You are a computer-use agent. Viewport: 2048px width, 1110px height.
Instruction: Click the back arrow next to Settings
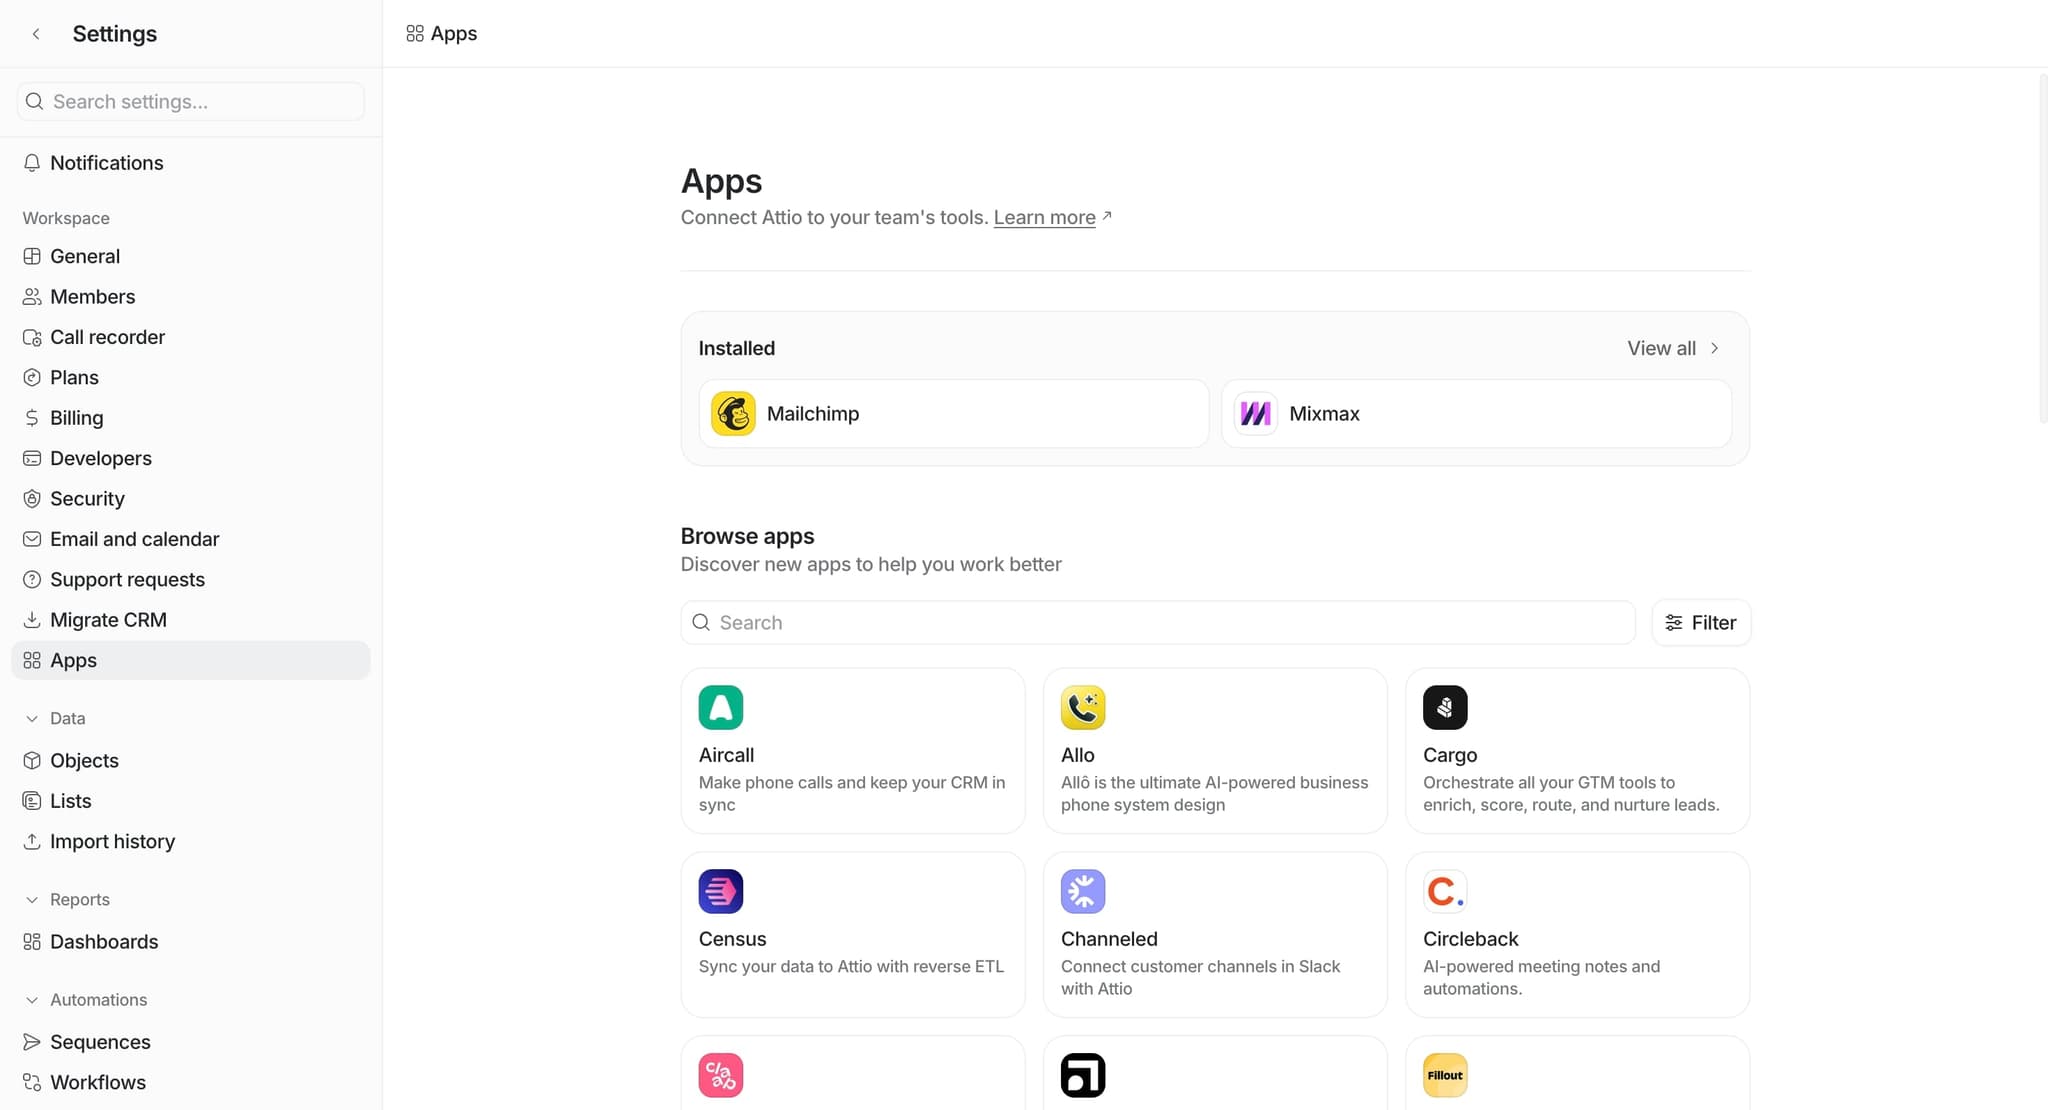[x=35, y=33]
